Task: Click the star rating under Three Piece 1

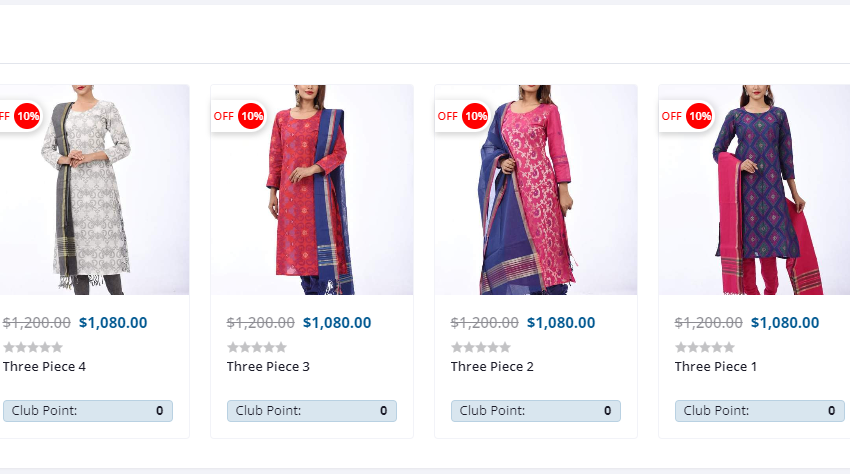Action: point(705,347)
